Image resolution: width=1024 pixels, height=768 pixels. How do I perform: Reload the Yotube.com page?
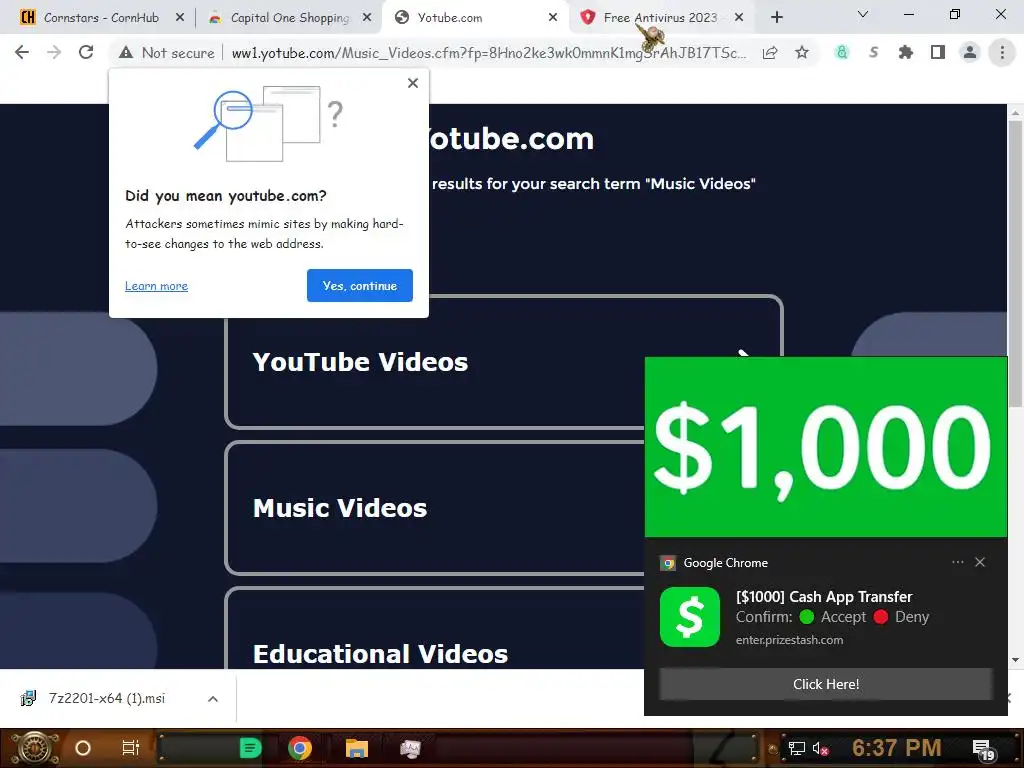click(86, 52)
